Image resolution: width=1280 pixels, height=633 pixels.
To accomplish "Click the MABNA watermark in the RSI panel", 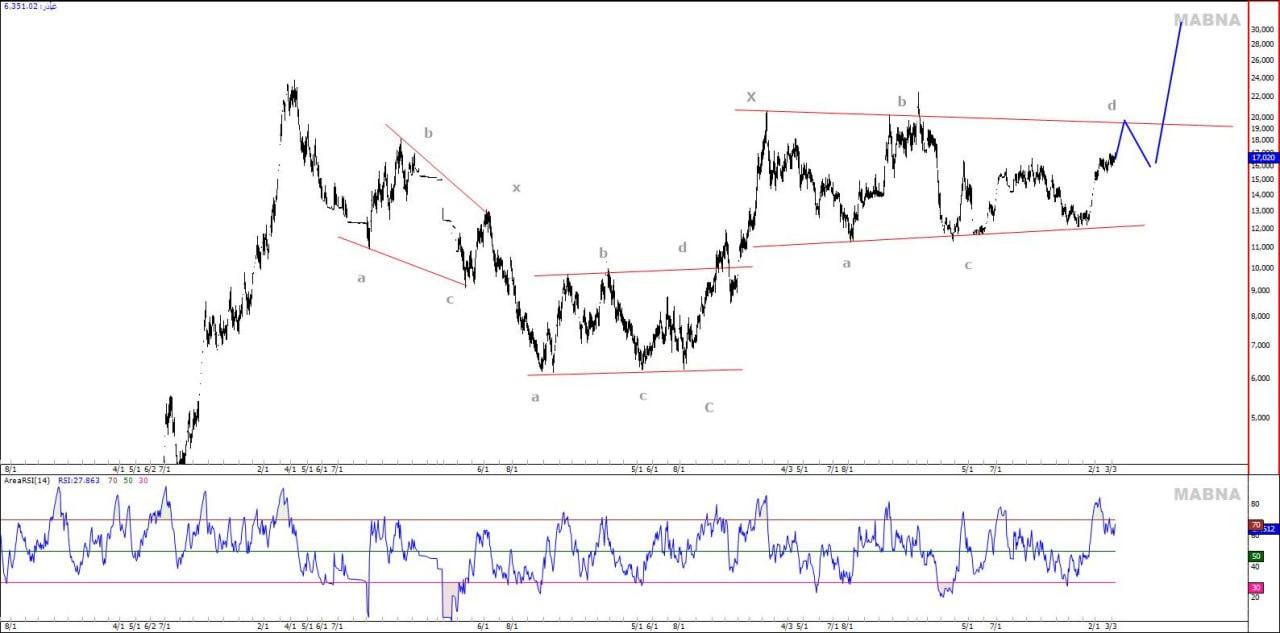I will [1206, 494].
